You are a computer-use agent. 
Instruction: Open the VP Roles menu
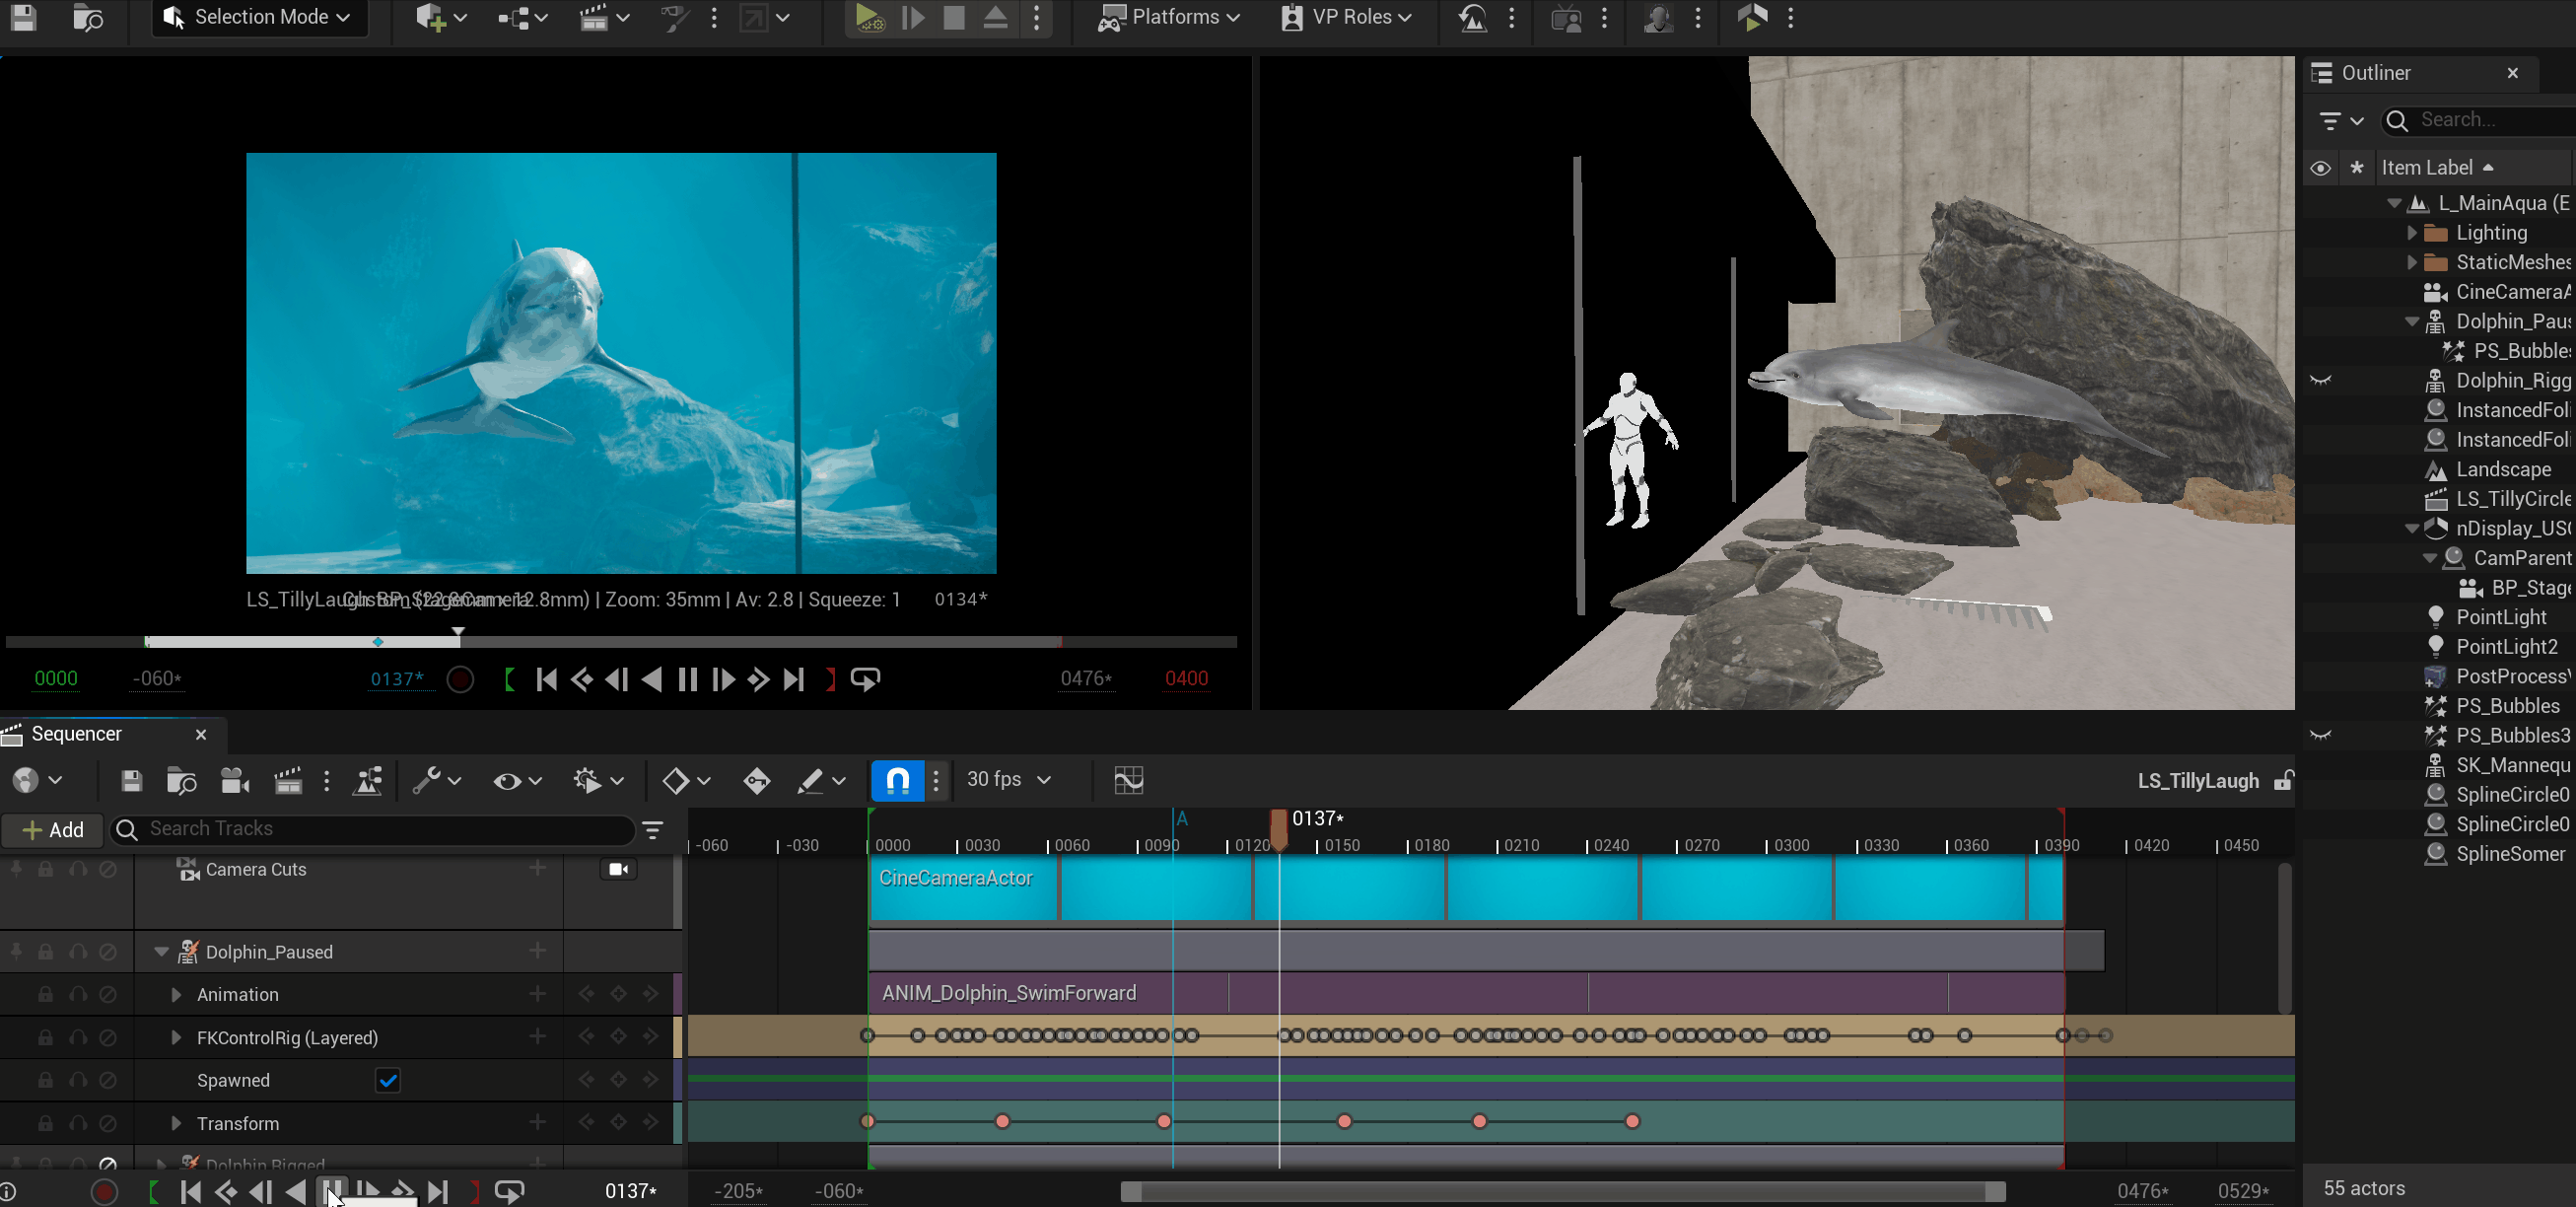(x=1347, y=17)
